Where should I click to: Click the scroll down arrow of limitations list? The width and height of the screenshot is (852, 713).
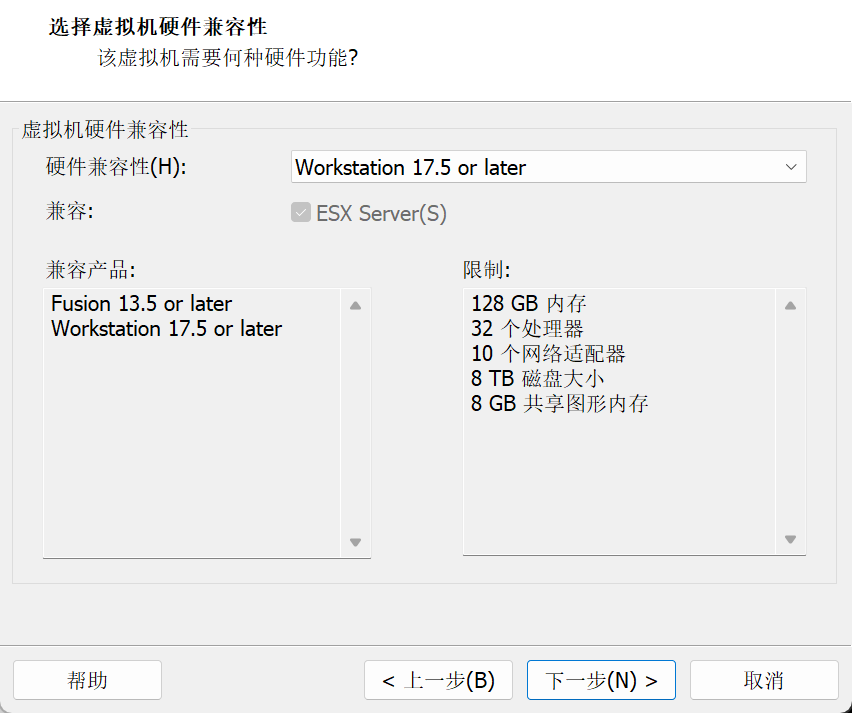(791, 539)
